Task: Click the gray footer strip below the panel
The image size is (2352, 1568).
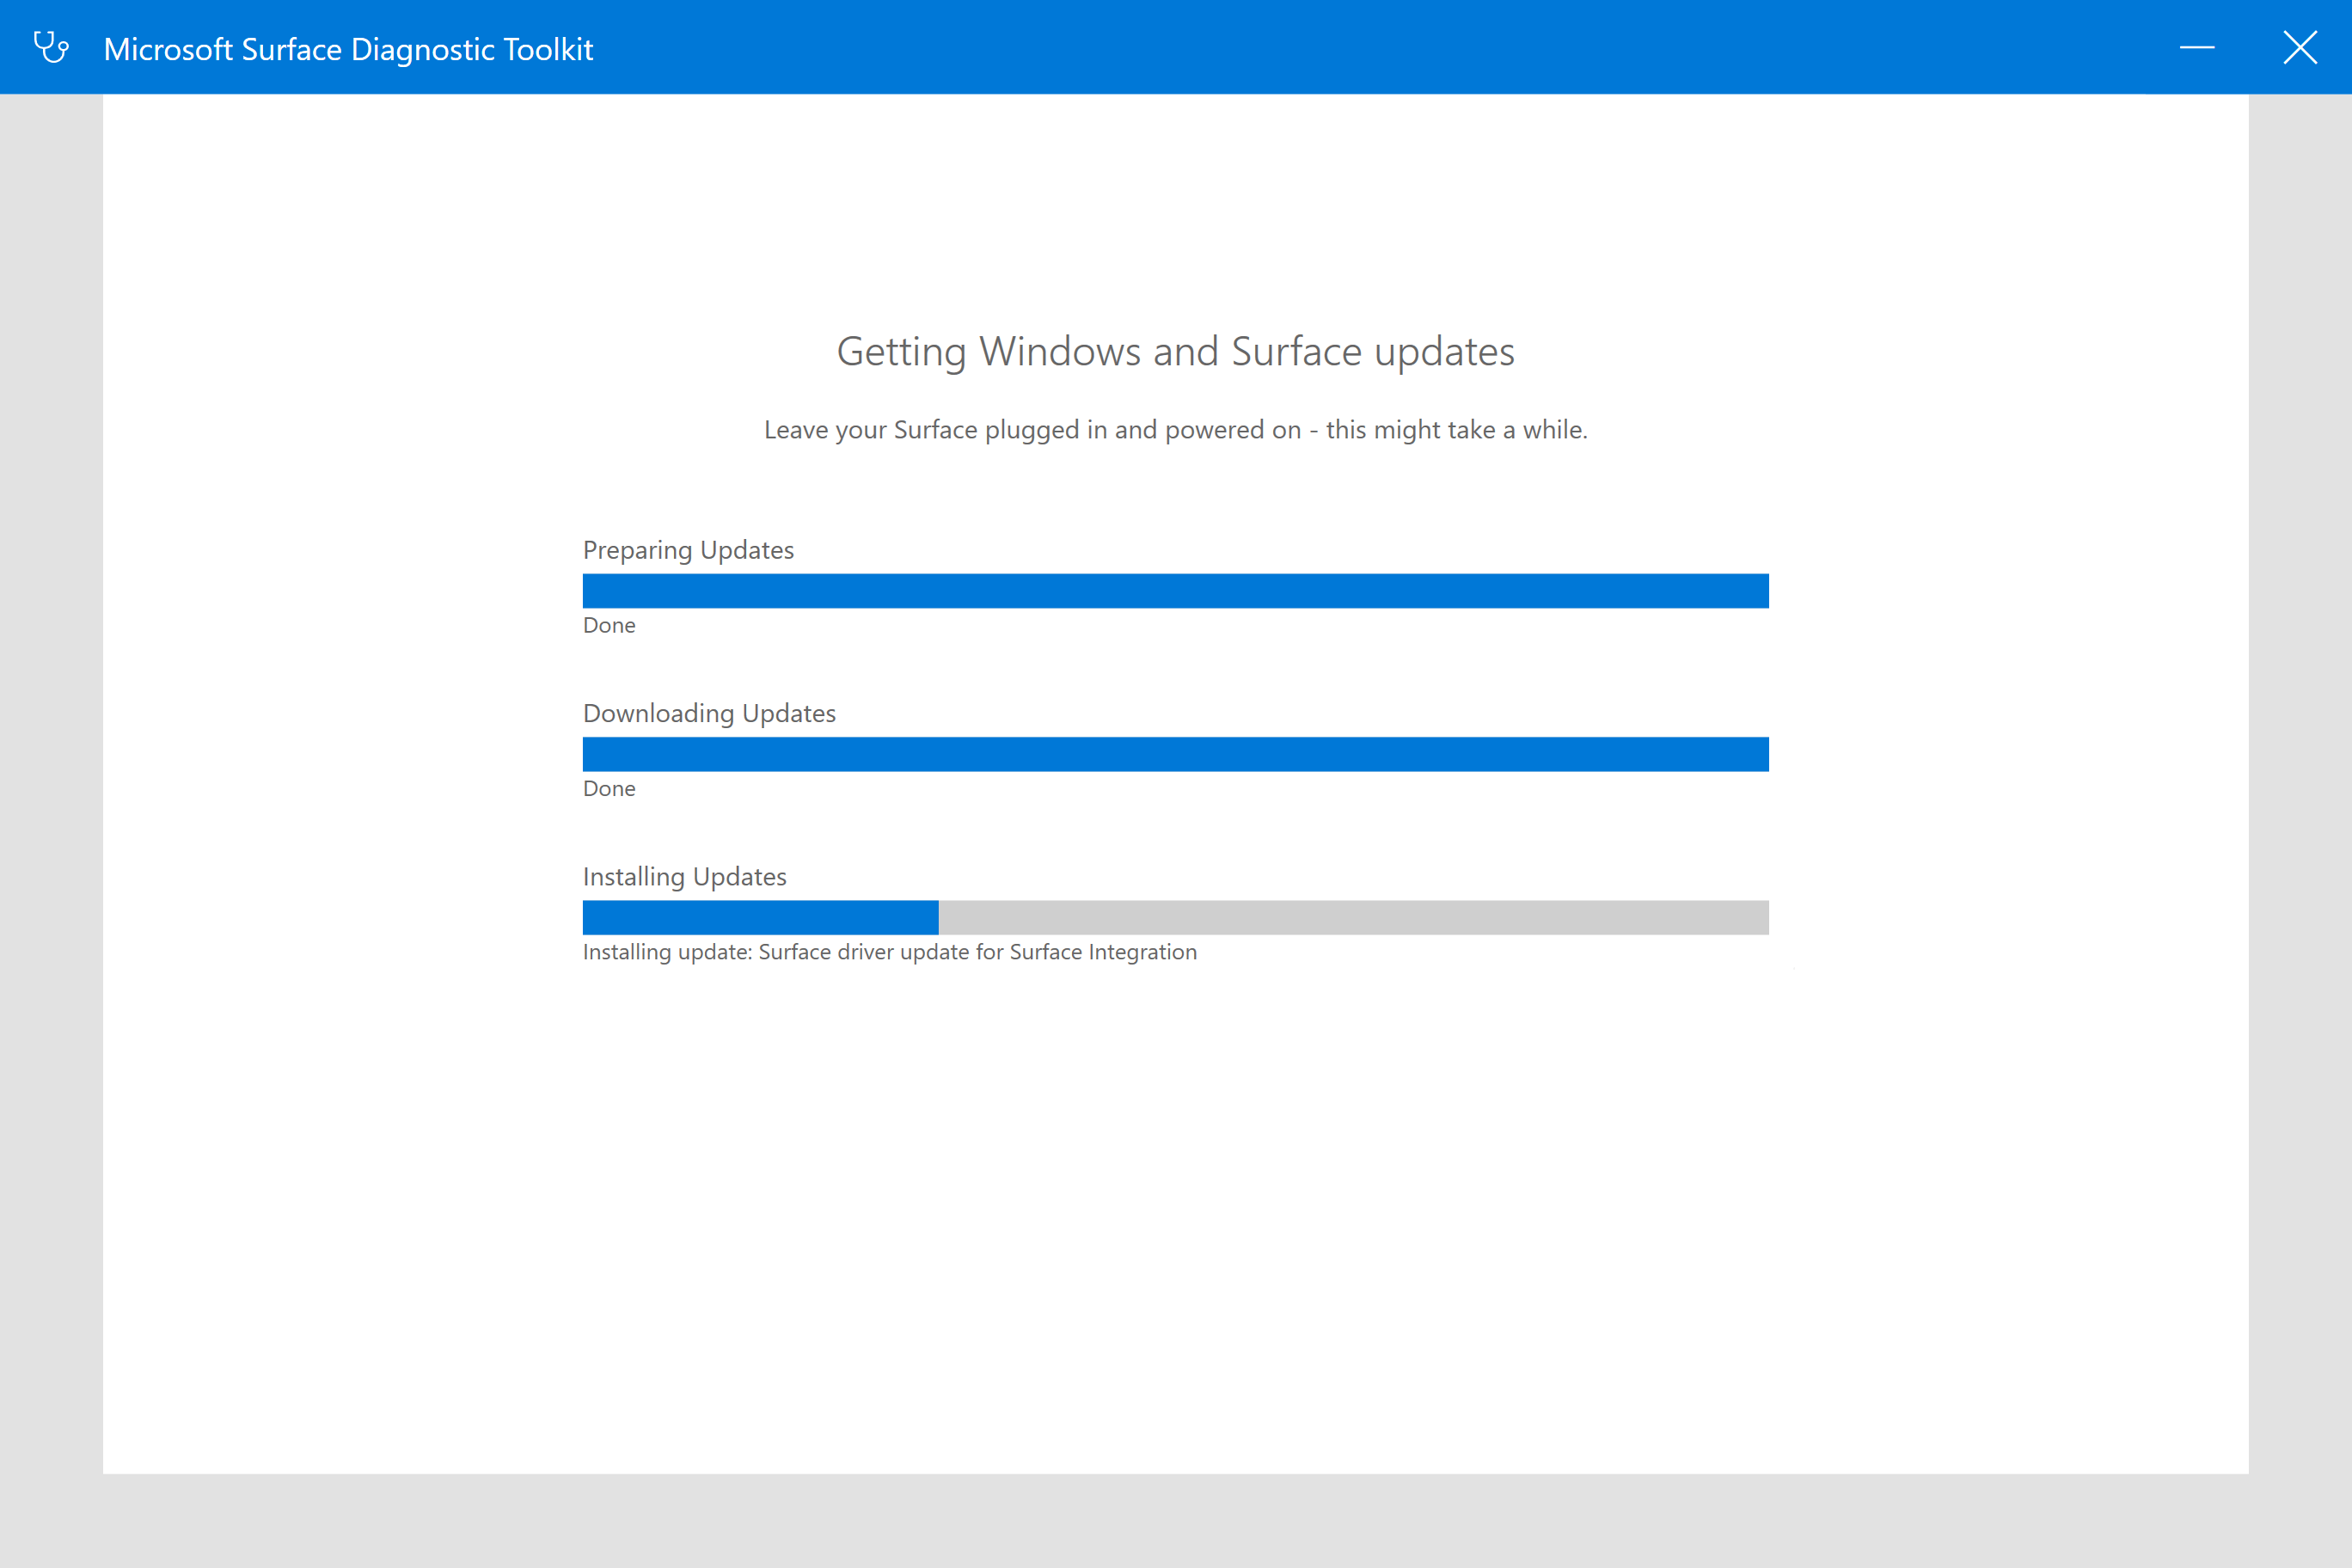Action: point(1175,1520)
